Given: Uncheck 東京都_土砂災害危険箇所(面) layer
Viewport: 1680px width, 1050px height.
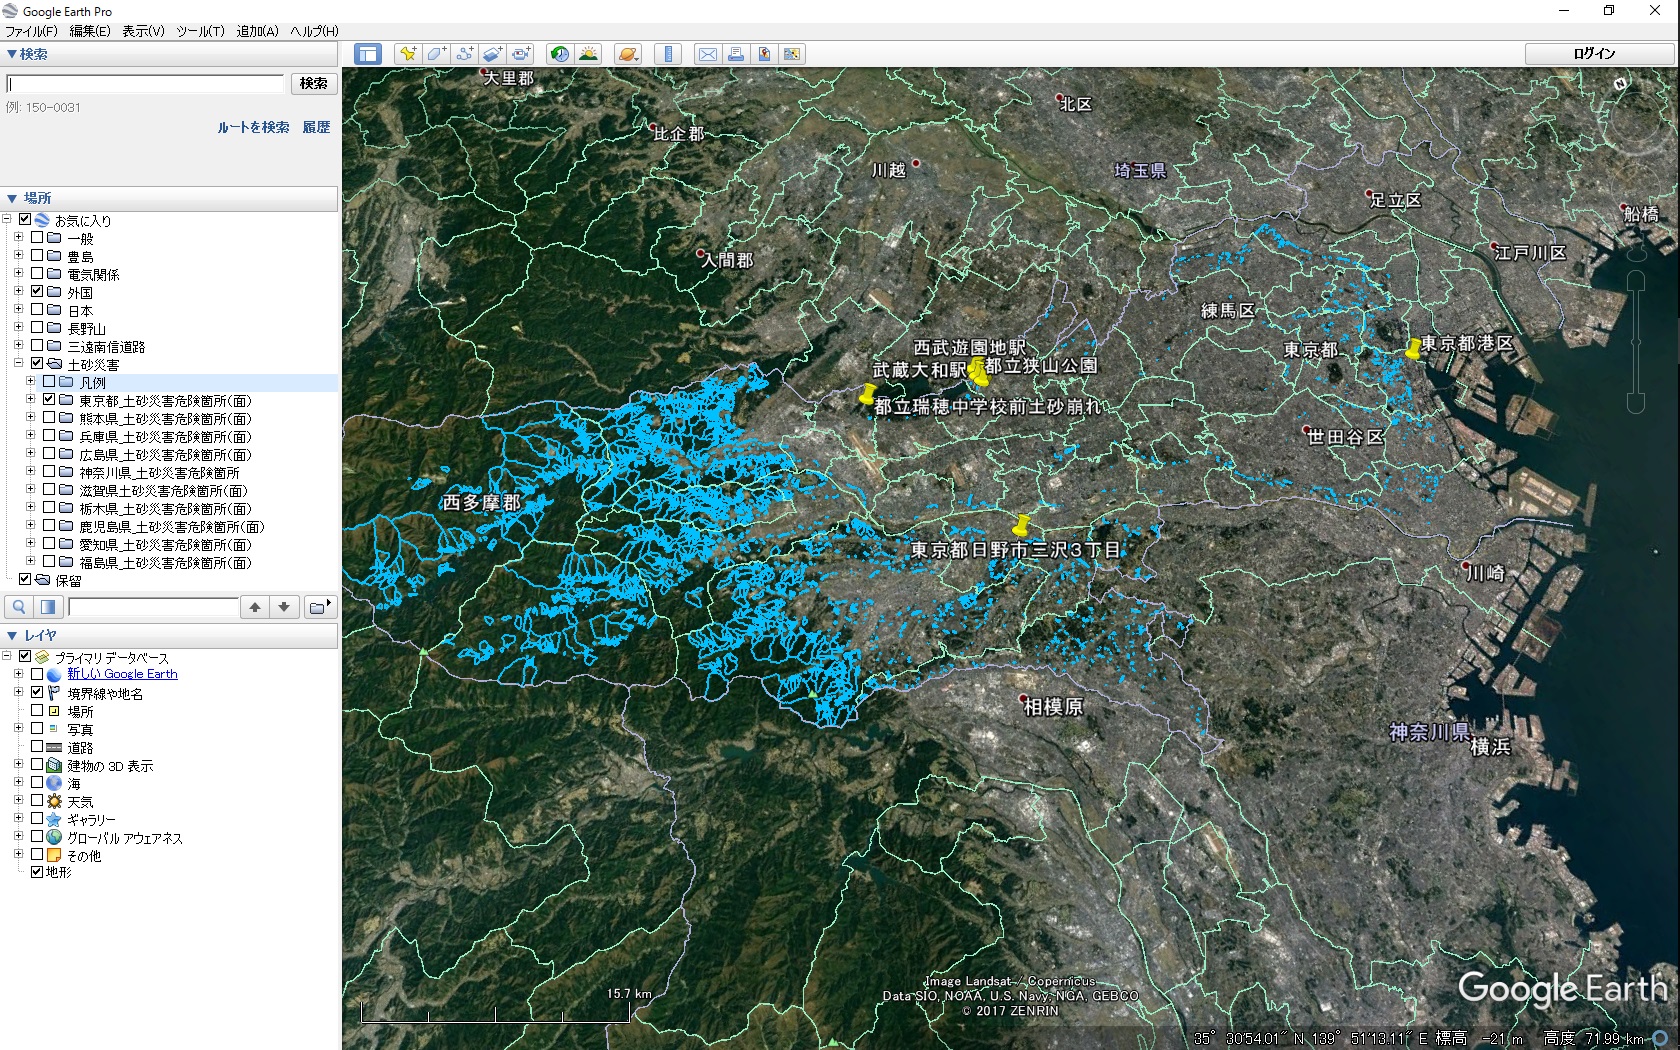Looking at the screenshot, I should [49, 400].
